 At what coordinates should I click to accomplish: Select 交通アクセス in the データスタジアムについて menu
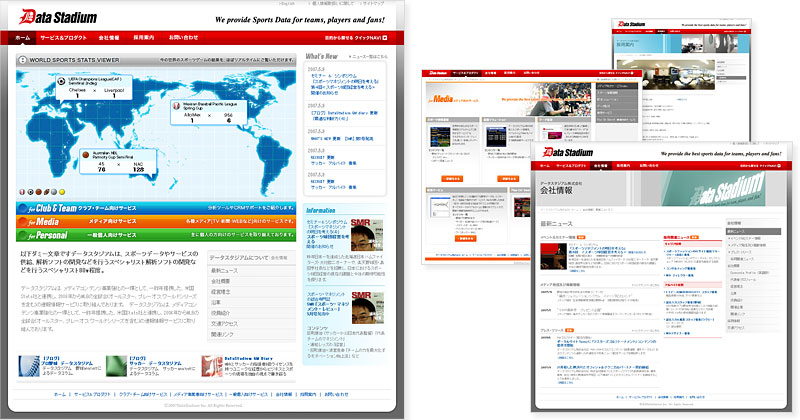[x=252, y=324]
